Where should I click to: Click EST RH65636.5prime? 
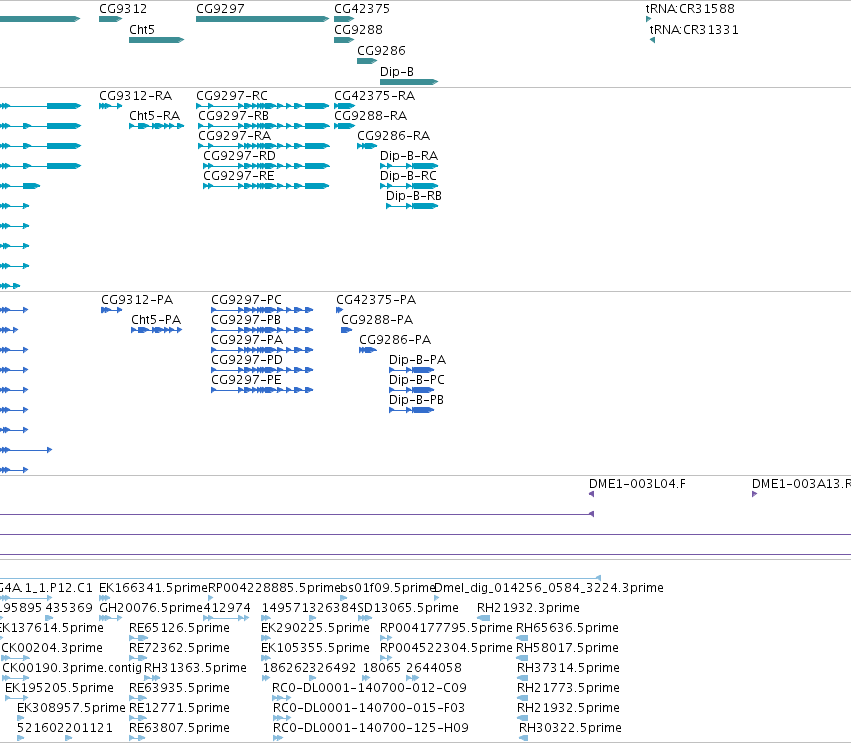(567, 628)
